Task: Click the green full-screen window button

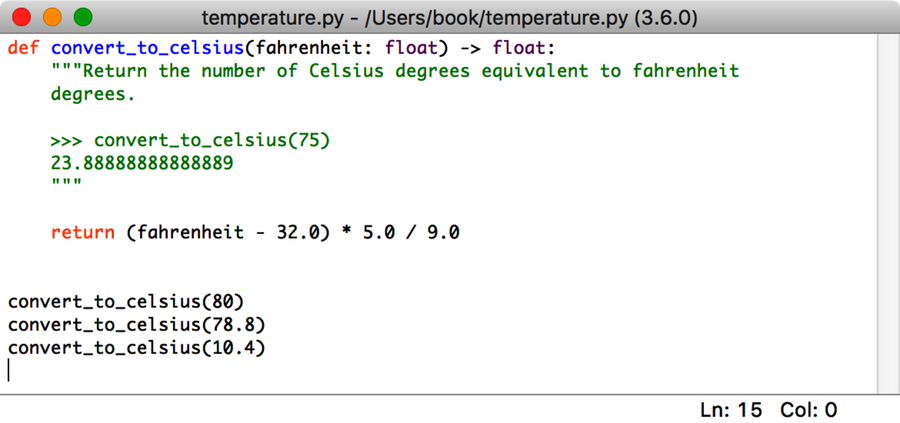Action: click(x=82, y=17)
